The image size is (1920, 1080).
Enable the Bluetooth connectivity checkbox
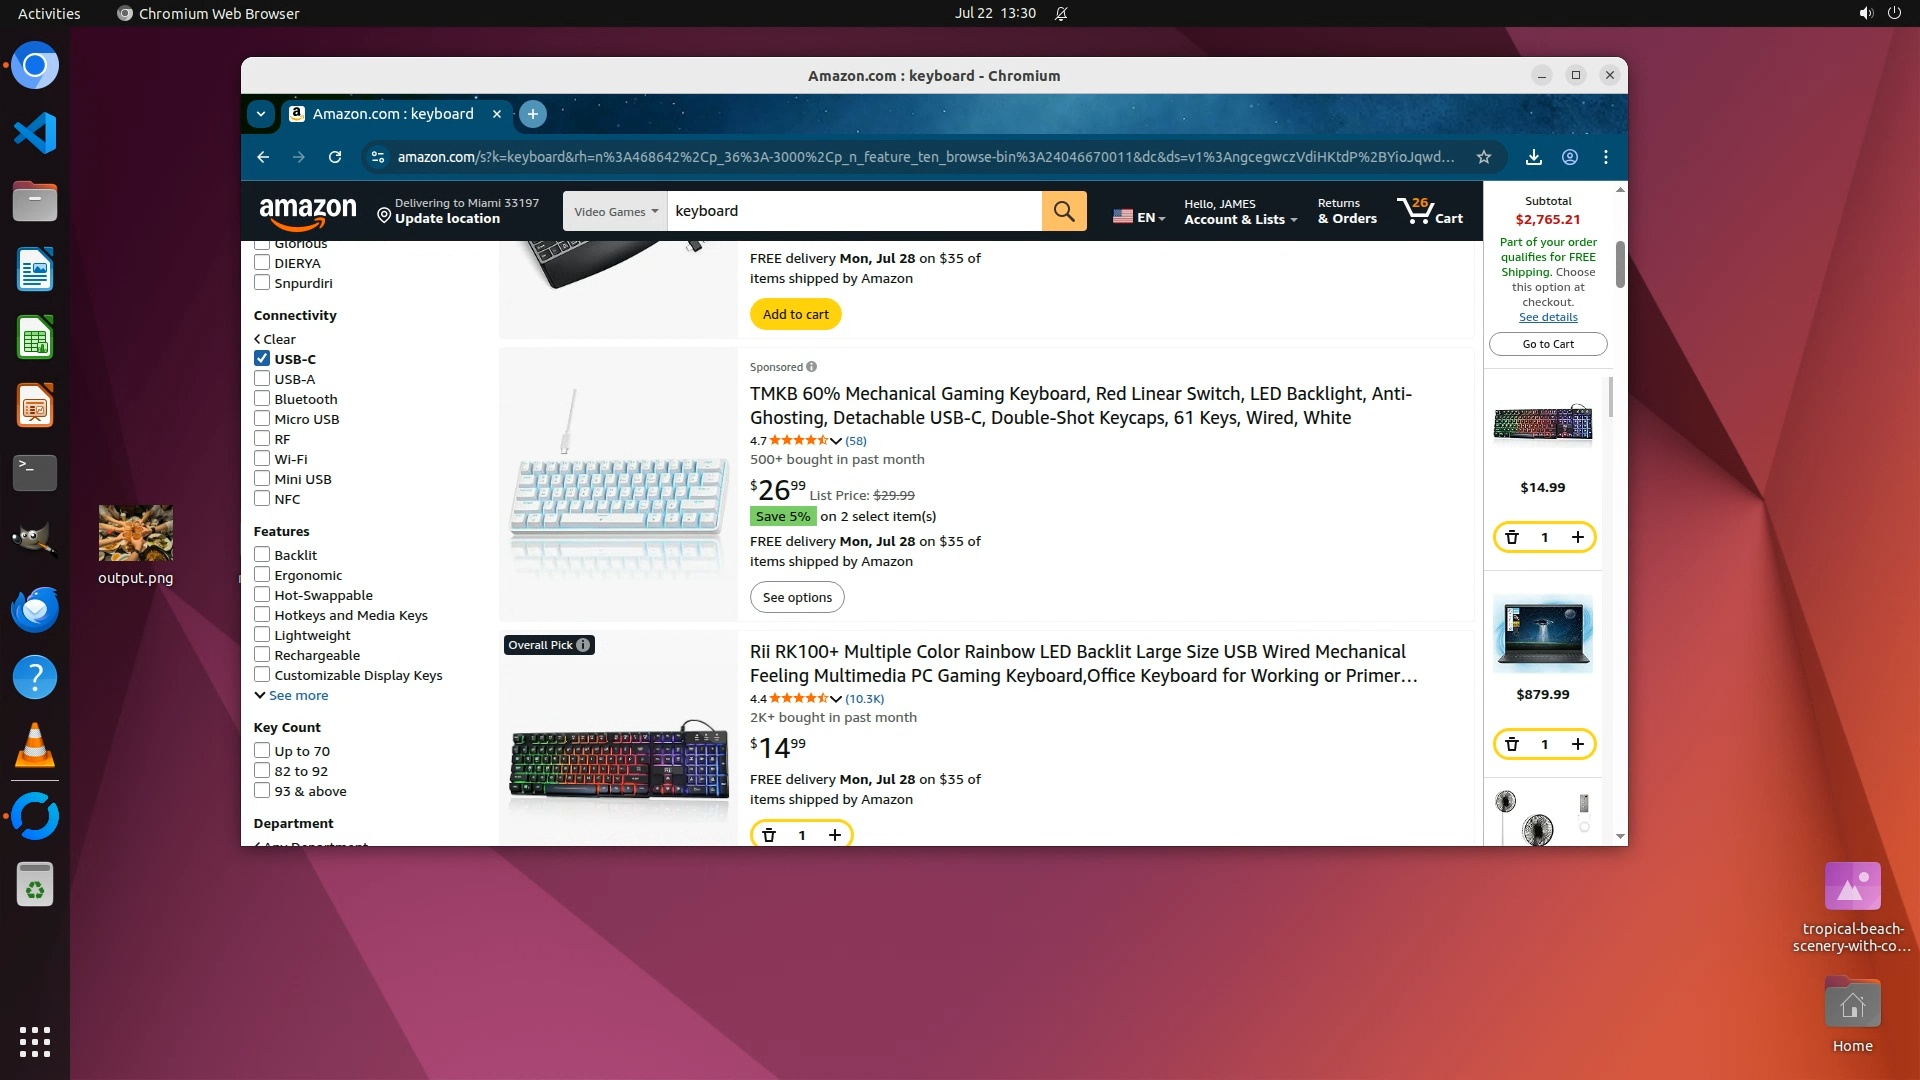pyautogui.click(x=262, y=398)
